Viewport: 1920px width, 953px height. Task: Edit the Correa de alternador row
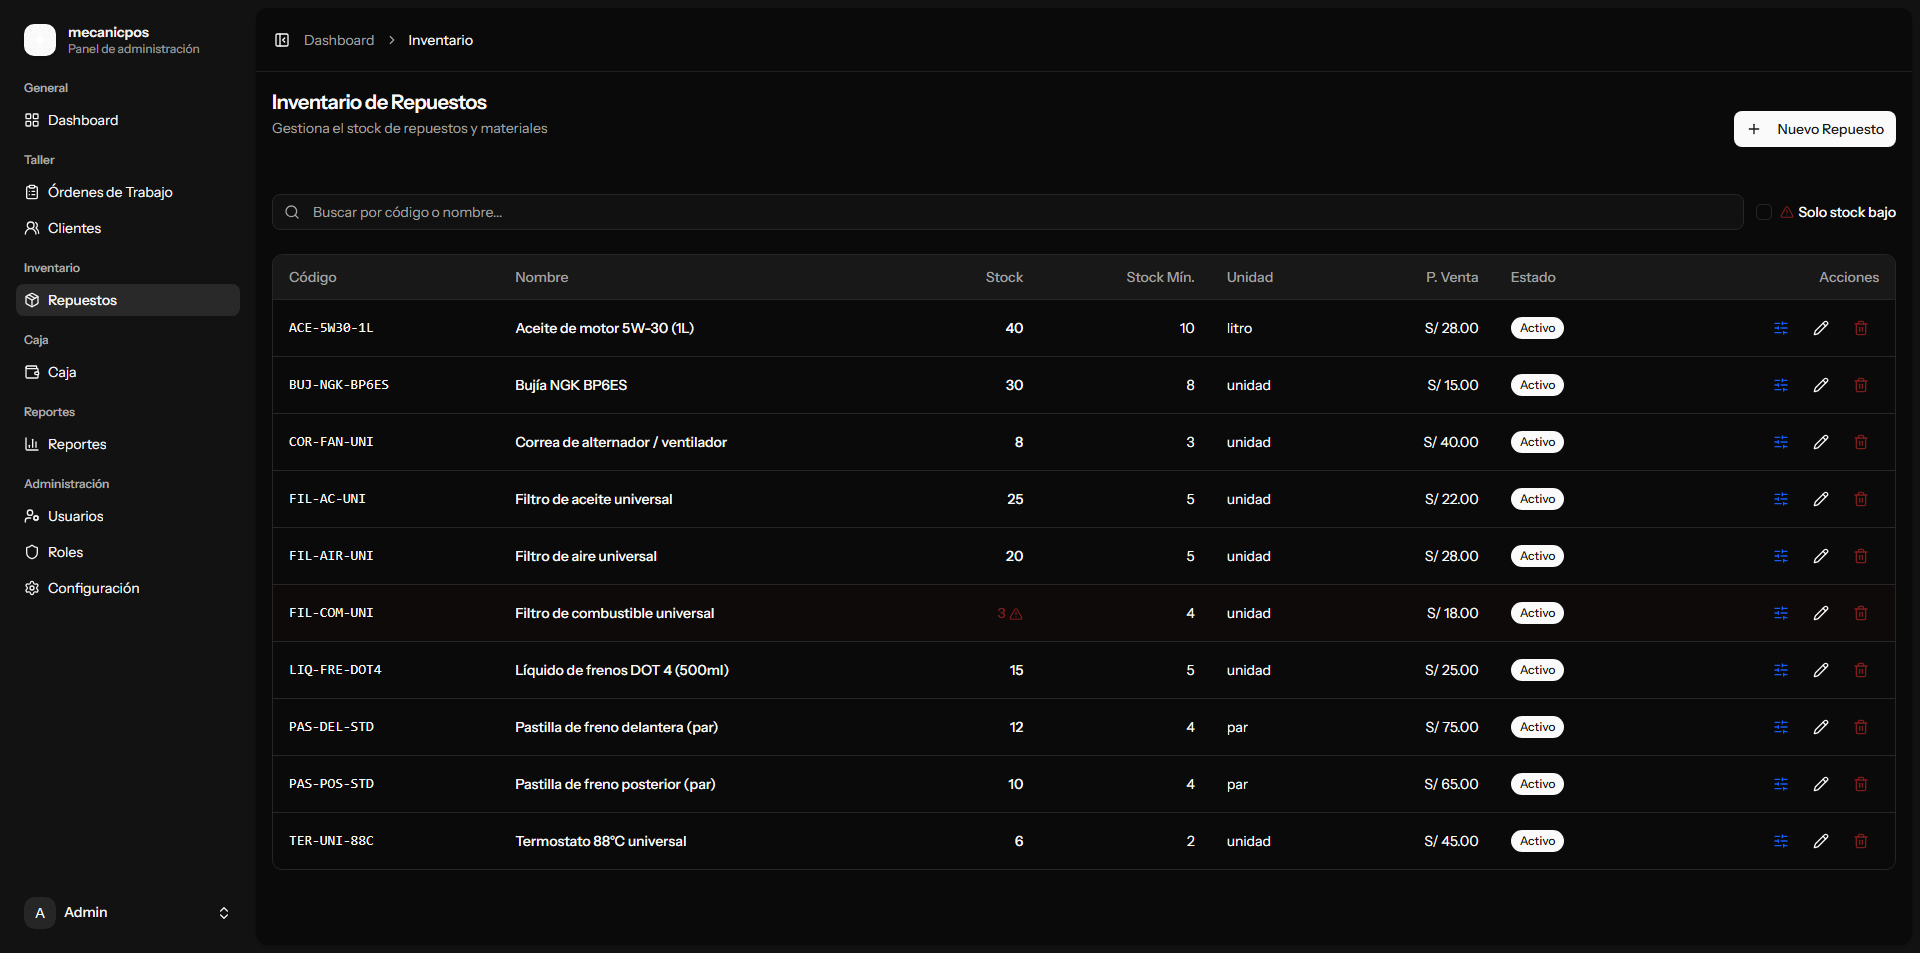coord(1821,442)
